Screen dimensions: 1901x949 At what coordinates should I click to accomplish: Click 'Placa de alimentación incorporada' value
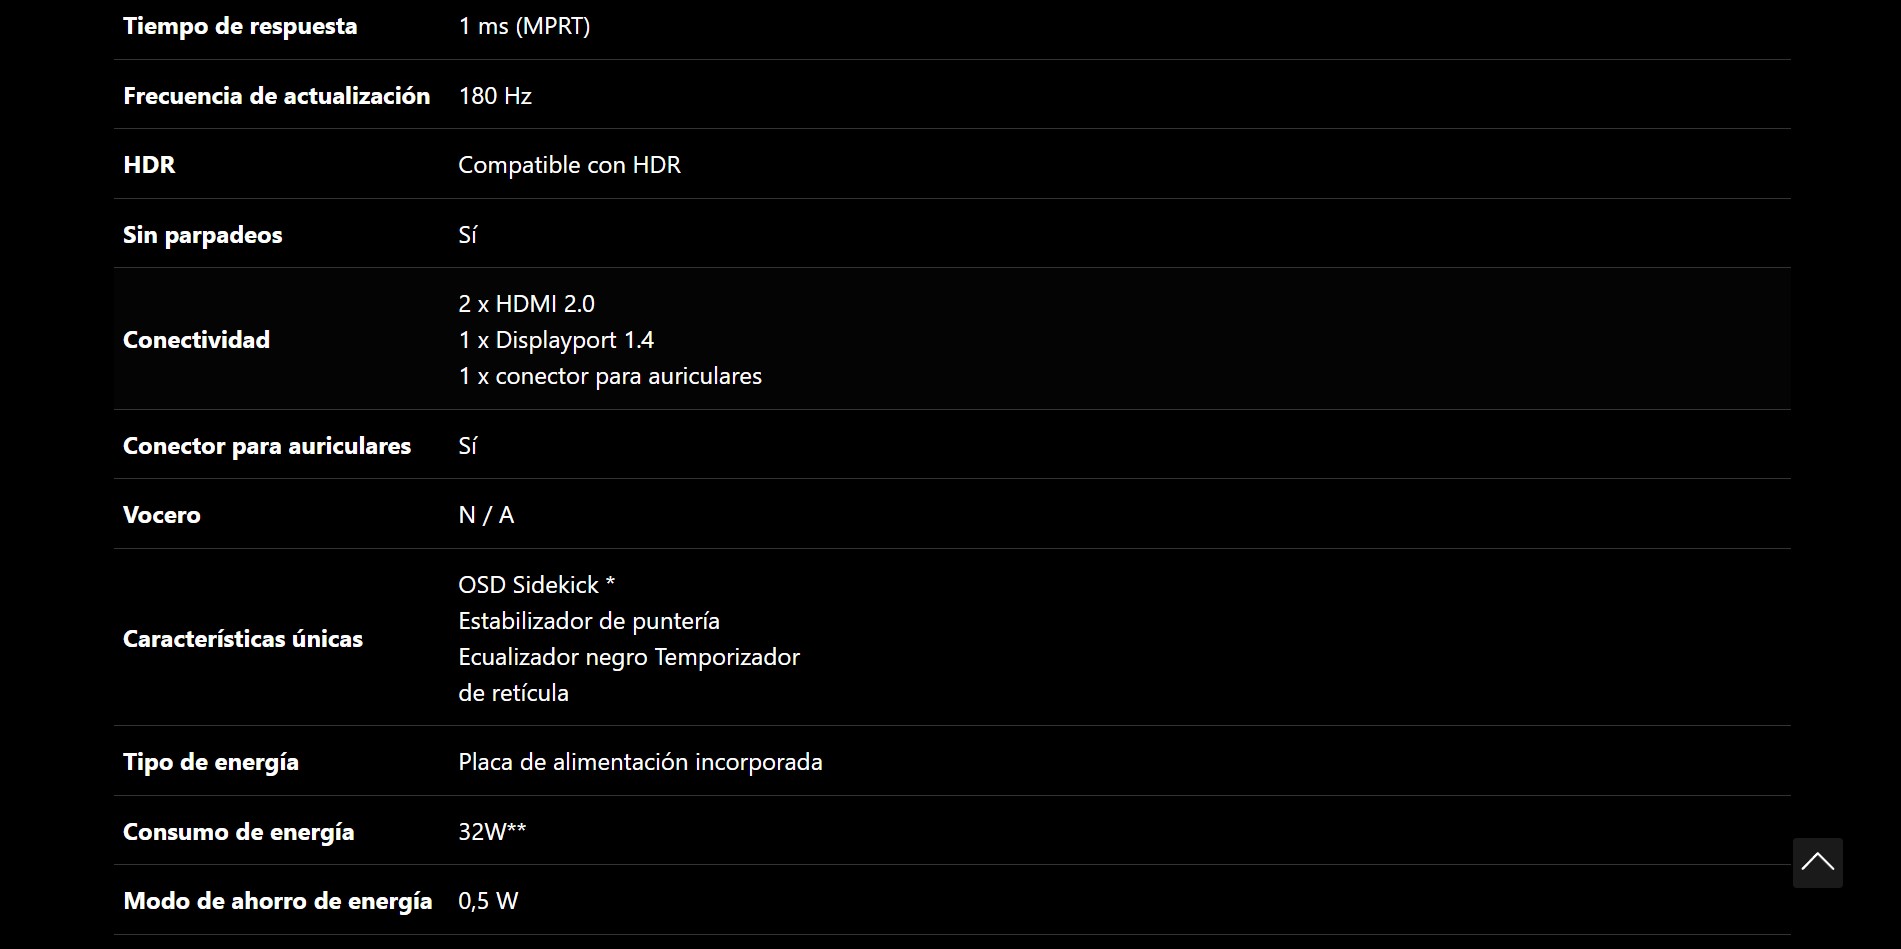[640, 762]
